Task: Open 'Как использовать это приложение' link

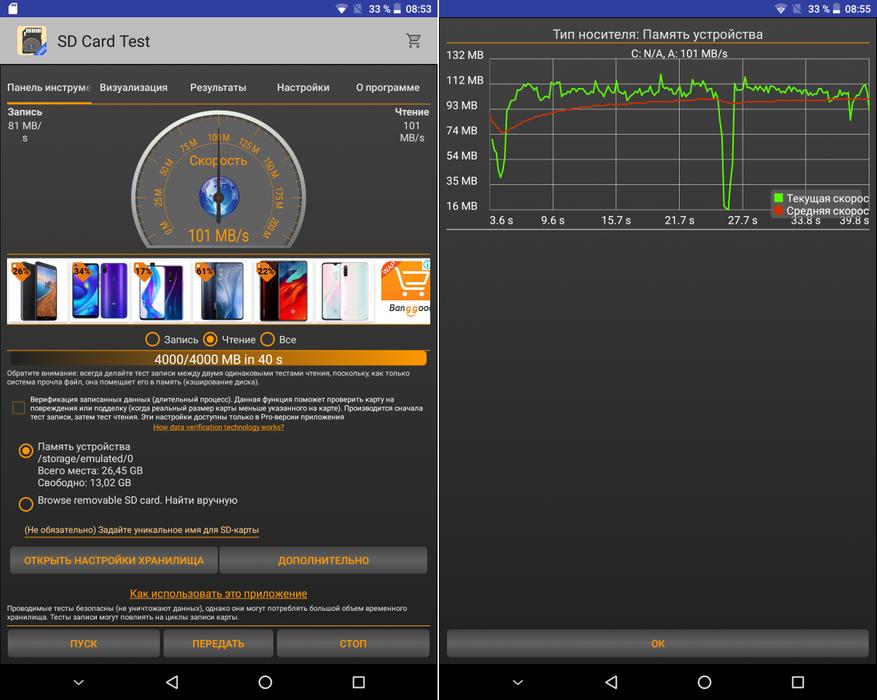Action: 218,593
